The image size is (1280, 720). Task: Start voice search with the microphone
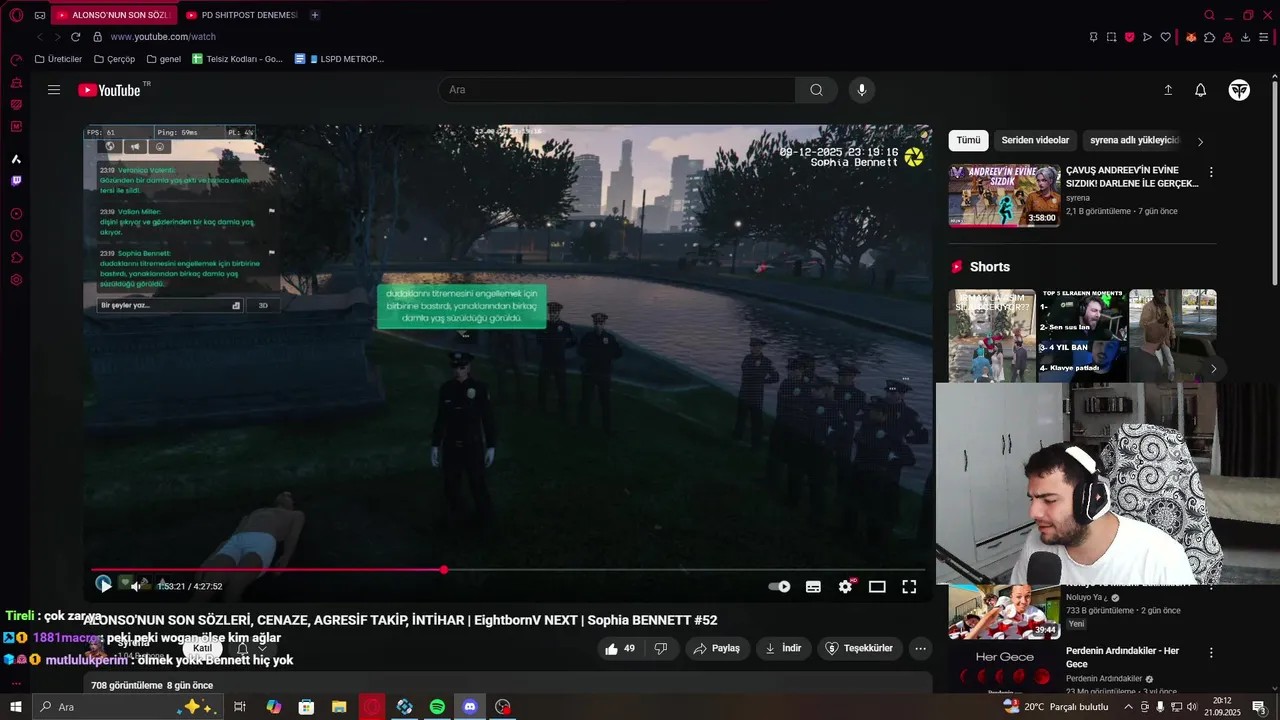(x=862, y=90)
